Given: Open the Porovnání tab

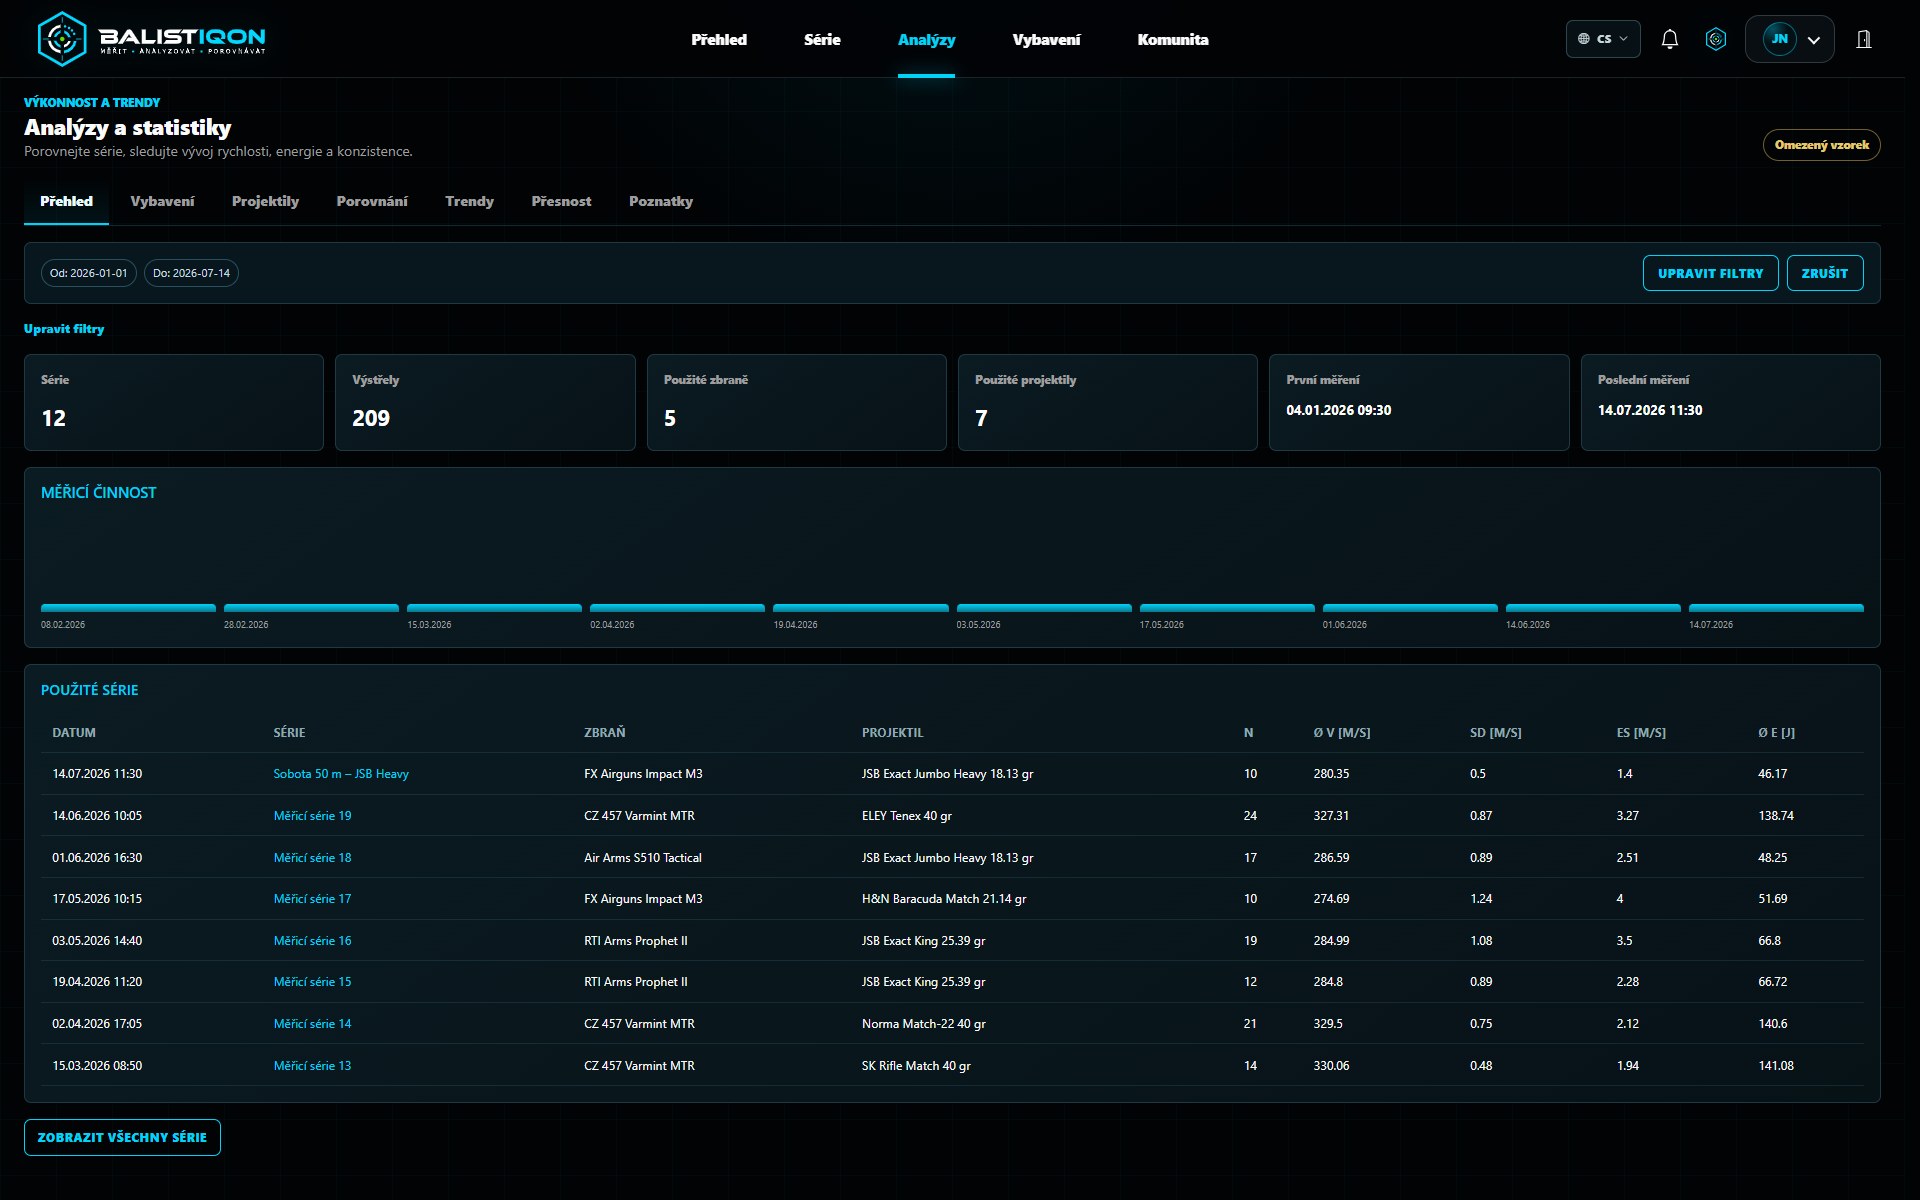Looking at the screenshot, I should [x=372, y=201].
